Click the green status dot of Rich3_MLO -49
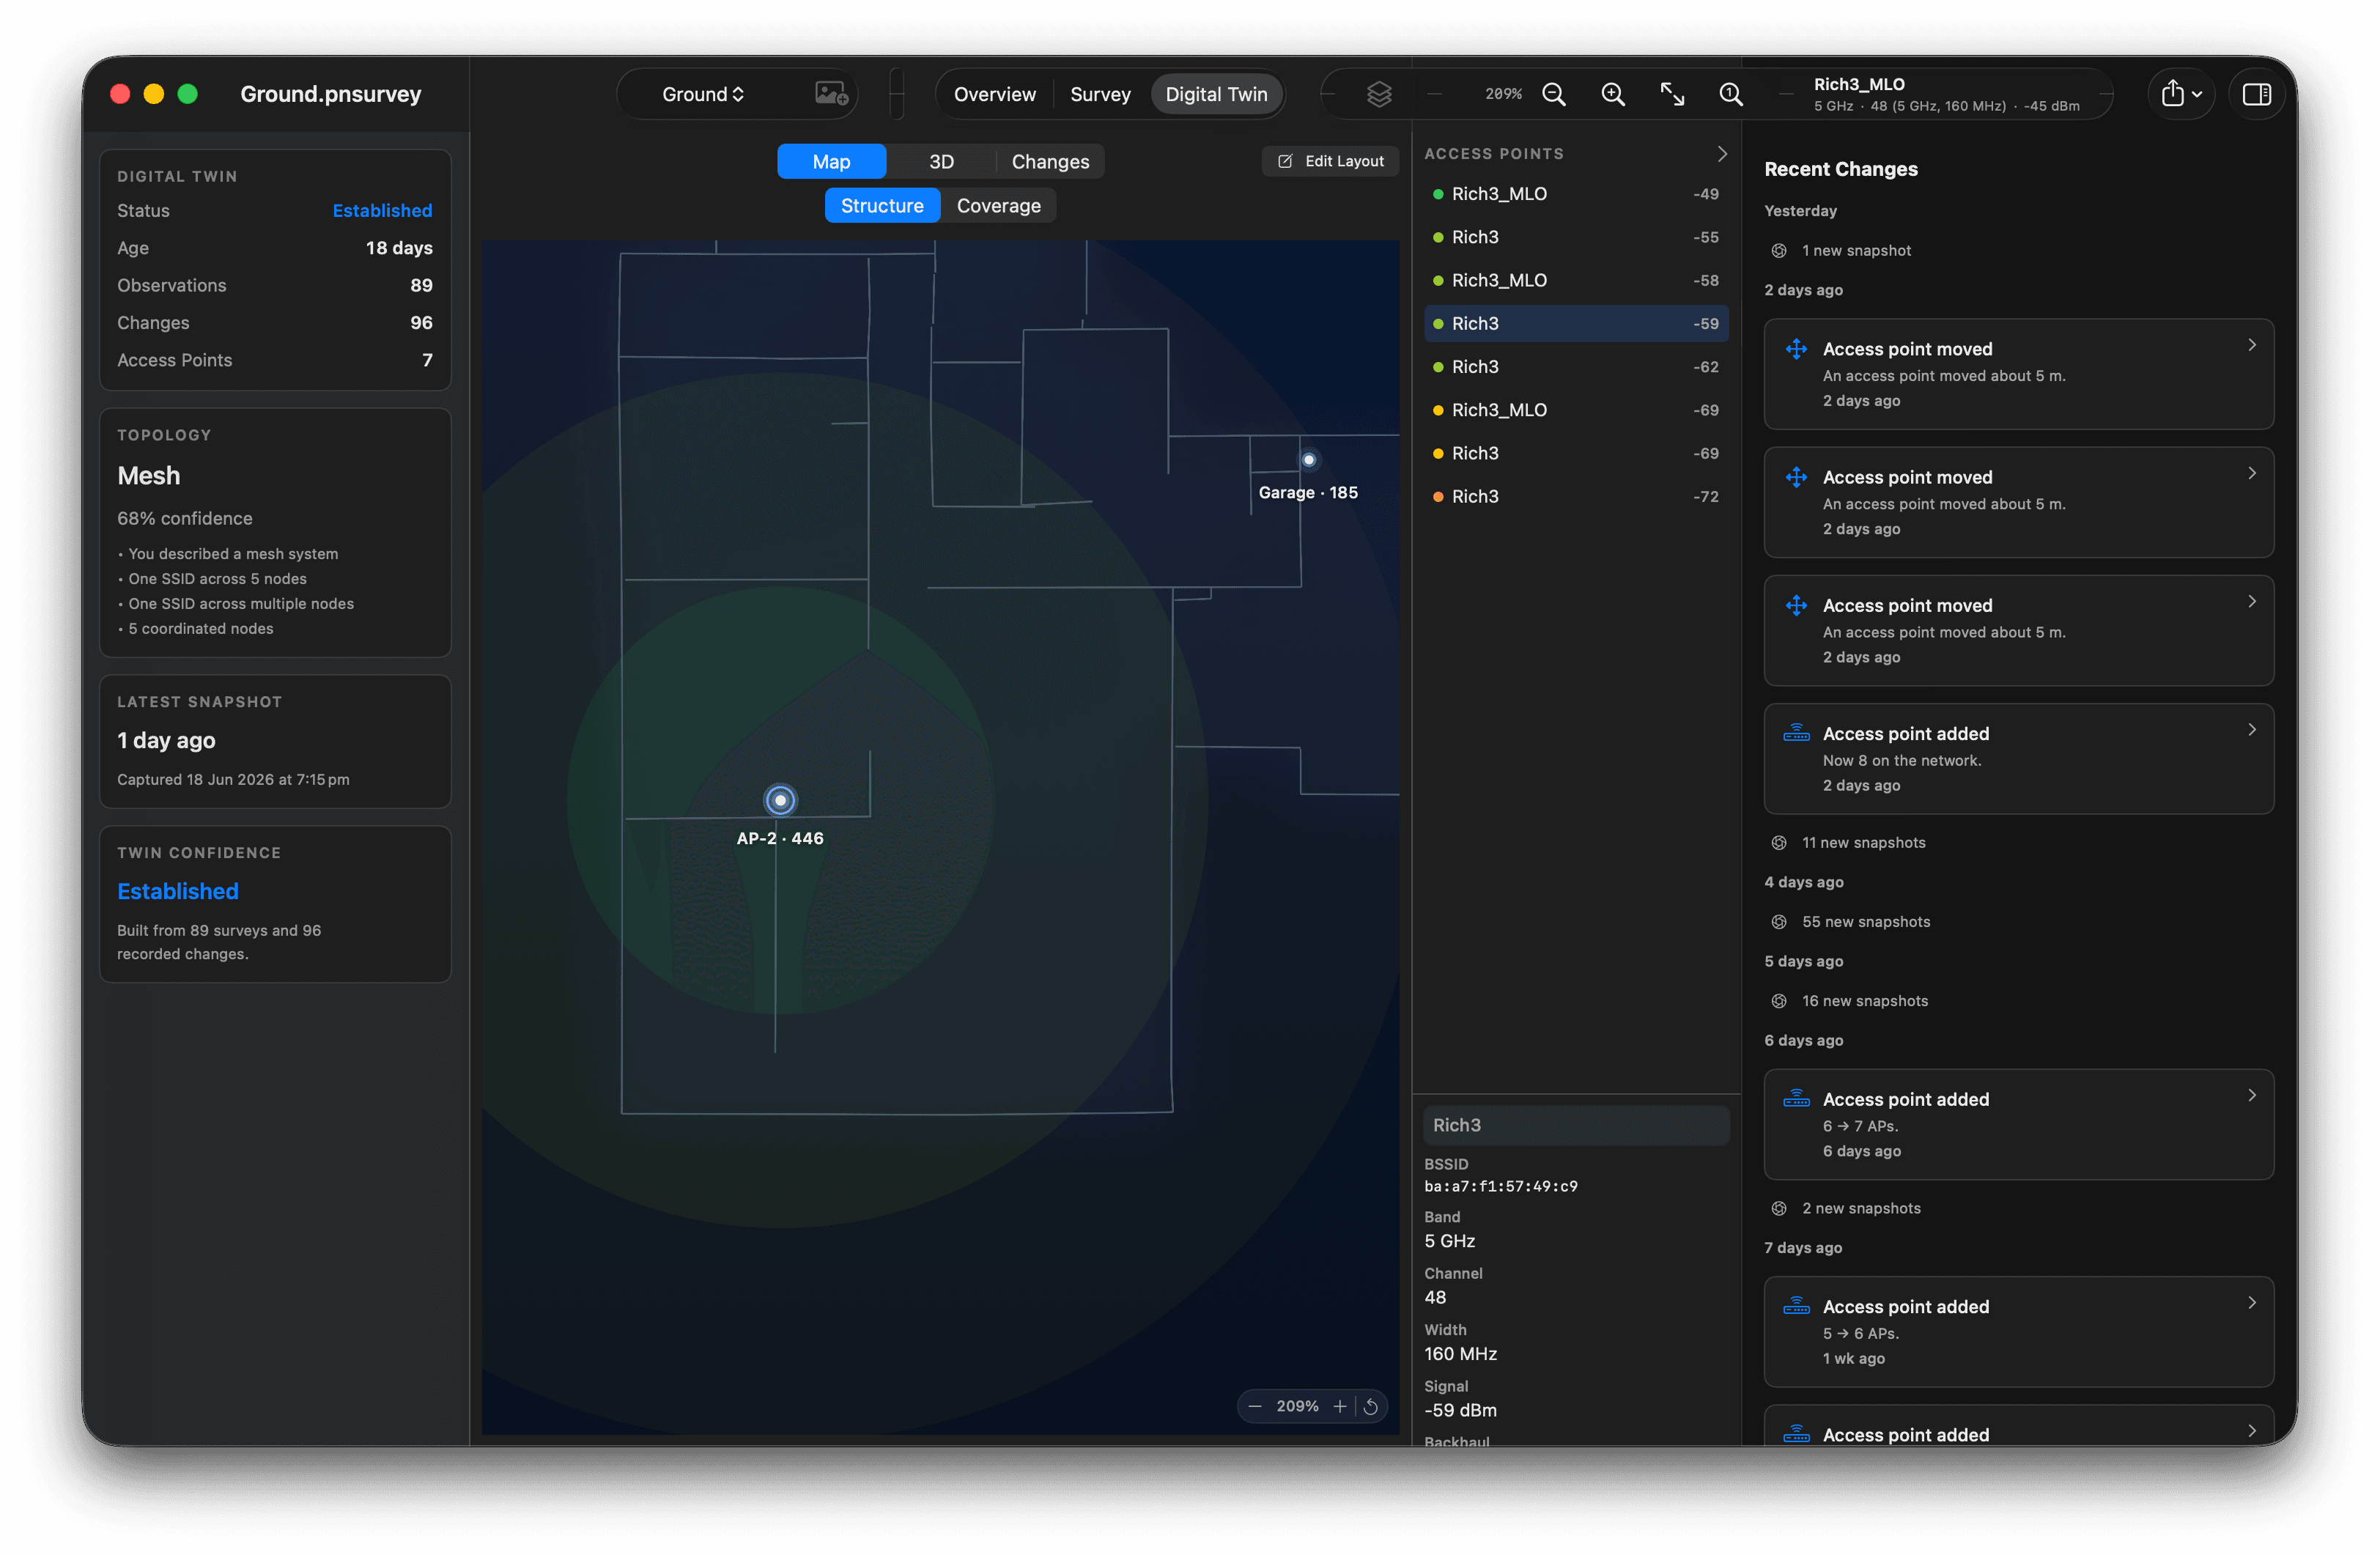 coord(1438,194)
